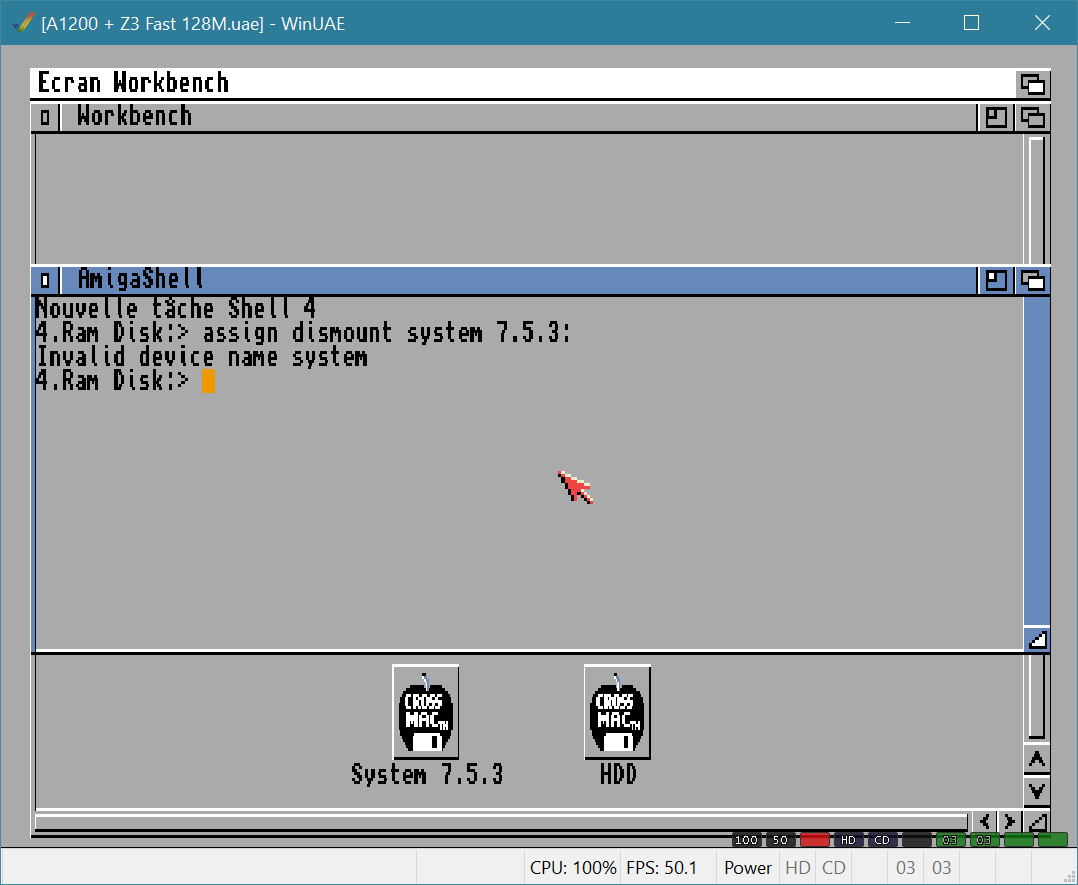
Task: Toggle the AmigaShell window zoom gadget
Action: pyautogui.click(x=996, y=280)
